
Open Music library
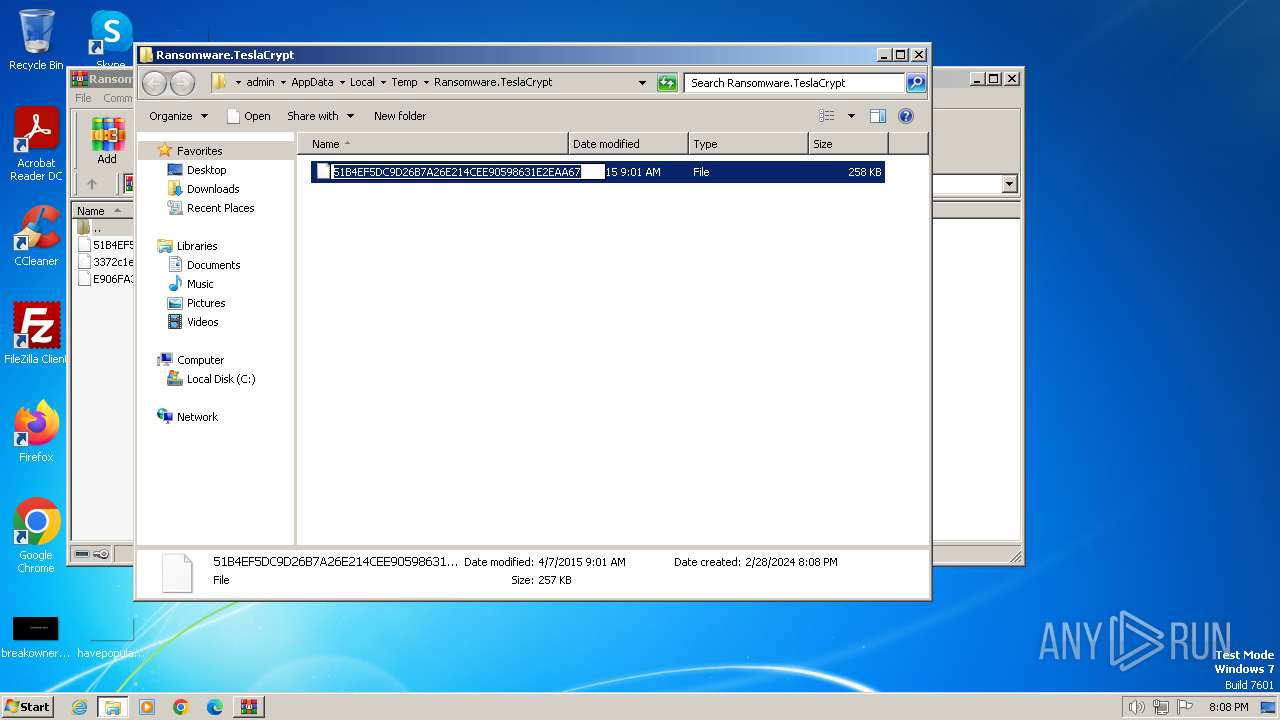coord(200,284)
